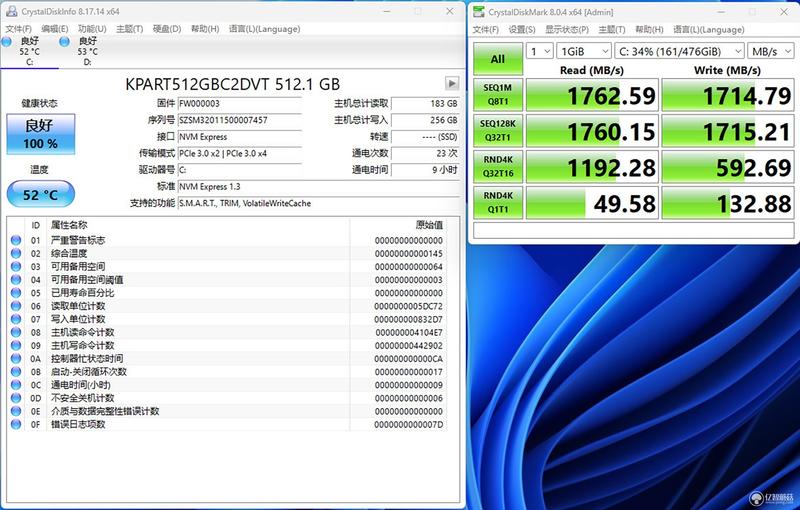Open 文件(F) menu in CrystalDiskInfo
The width and height of the screenshot is (800, 510).
pyautogui.click(x=18, y=29)
